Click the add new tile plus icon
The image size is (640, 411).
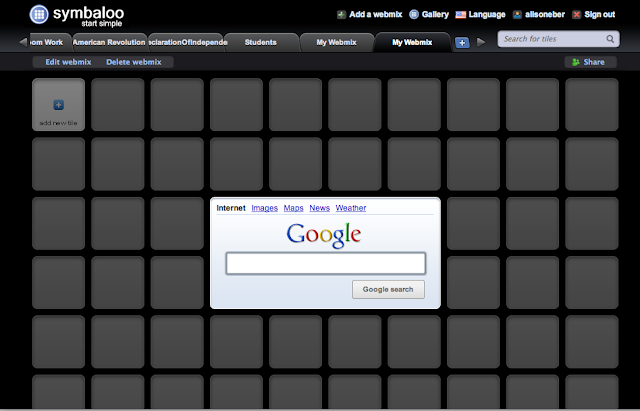coord(58,105)
